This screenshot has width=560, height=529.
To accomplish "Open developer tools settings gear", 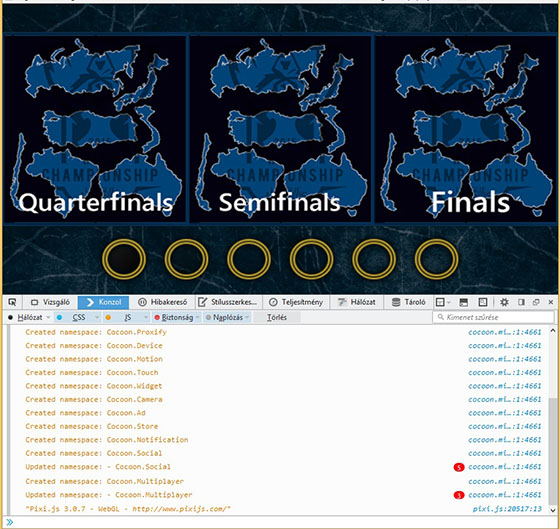I will pos(504,302).
